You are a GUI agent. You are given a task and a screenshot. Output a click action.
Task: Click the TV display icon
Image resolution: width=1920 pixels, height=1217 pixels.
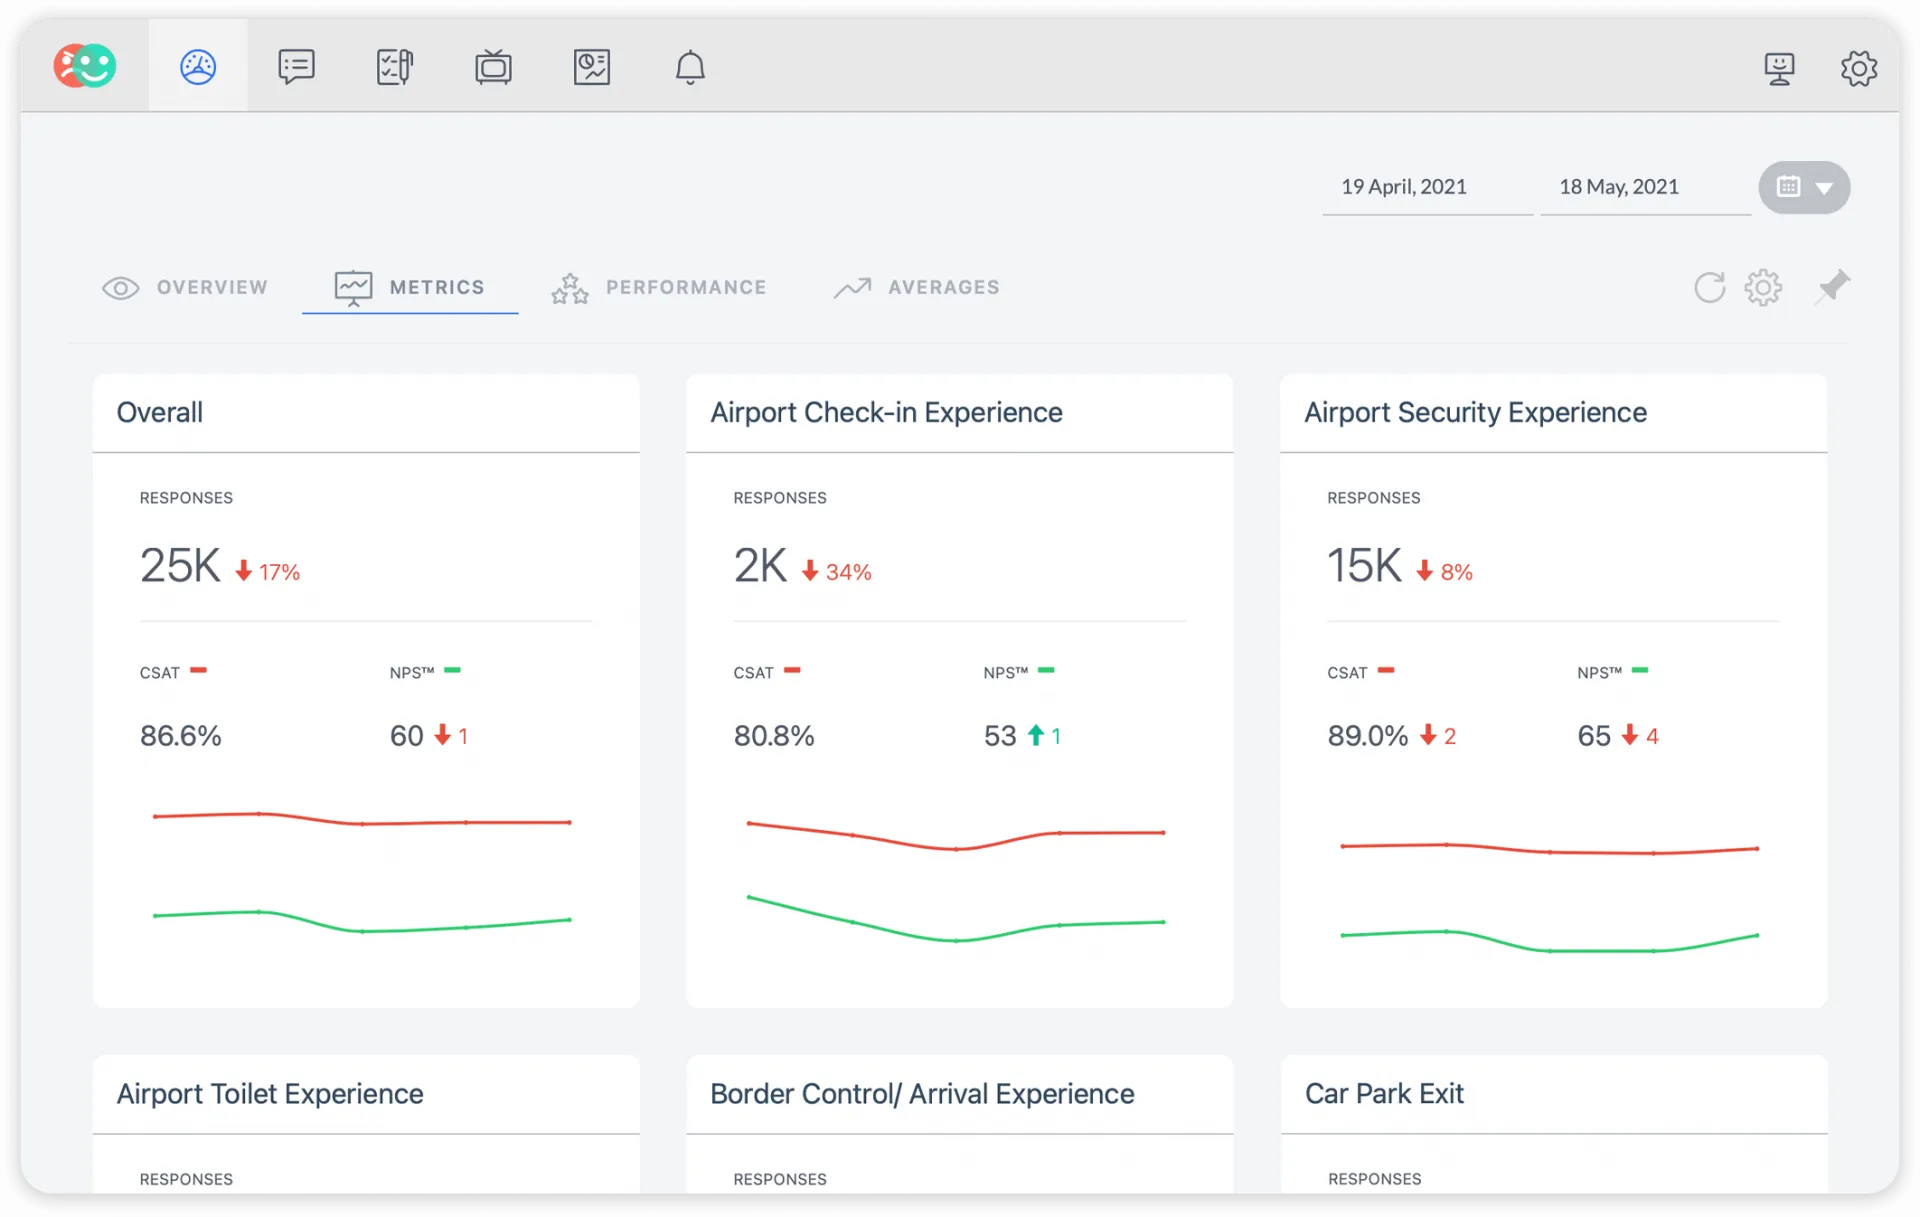[493, 67]
